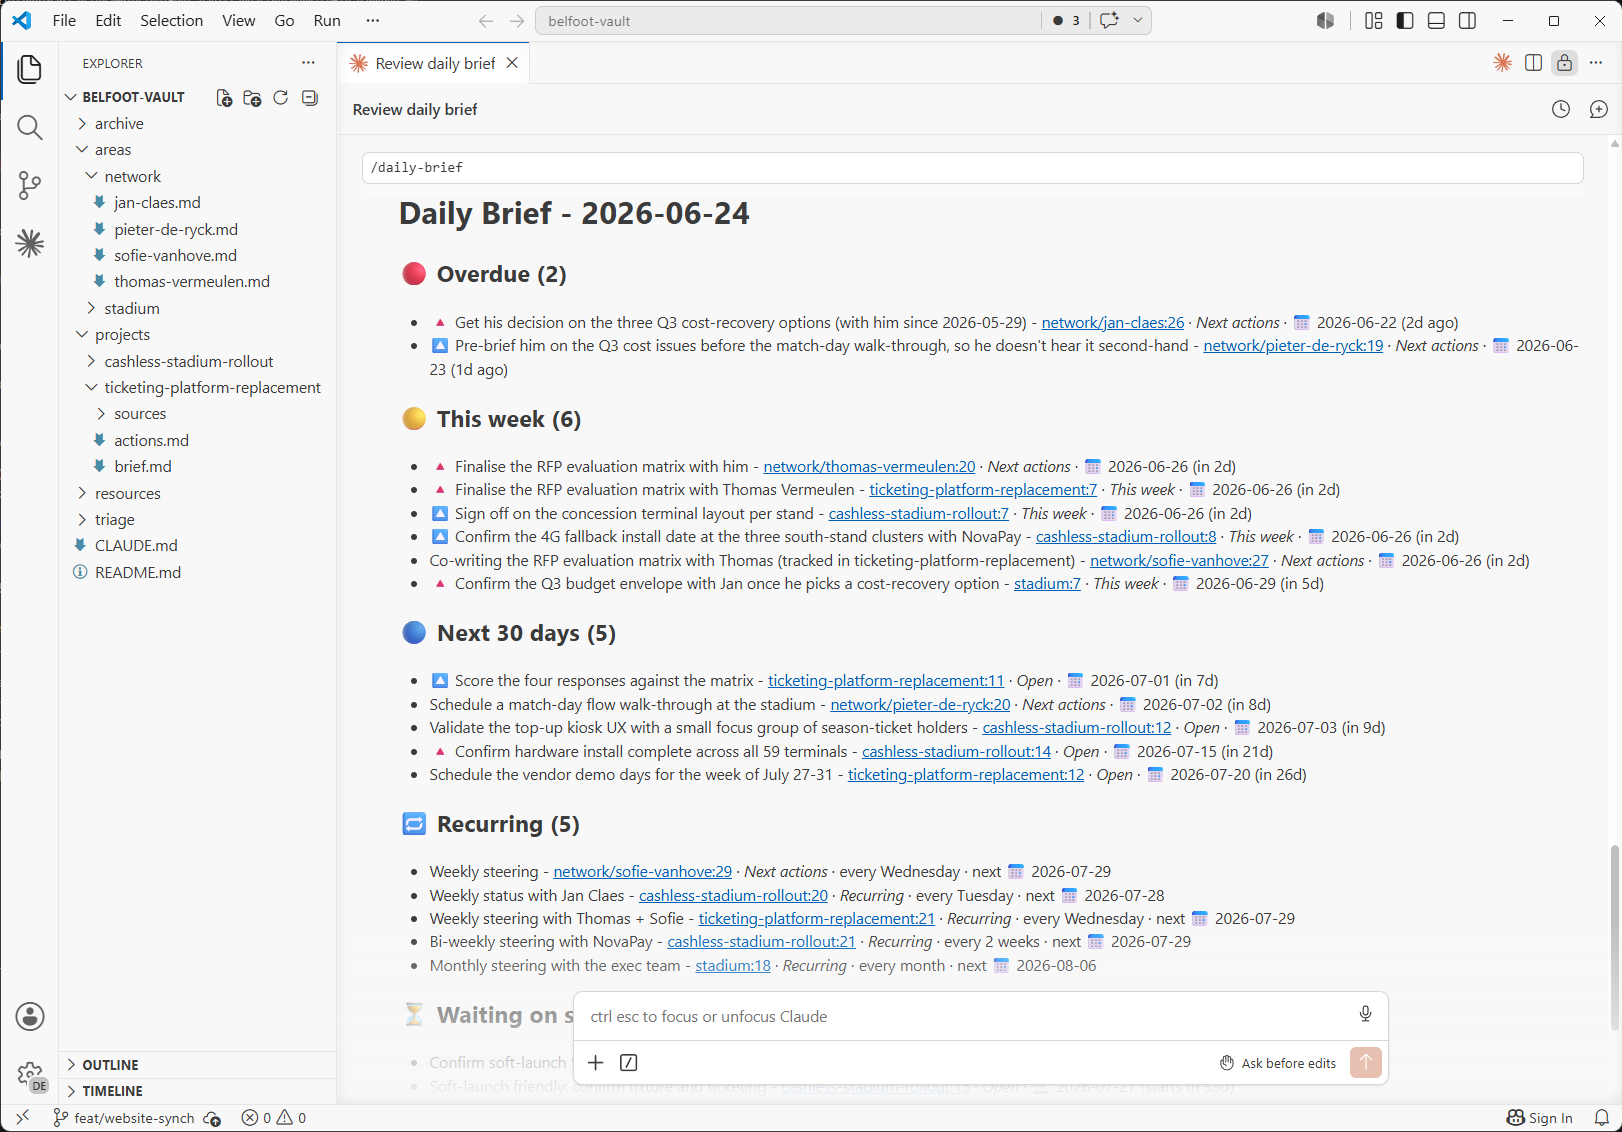1622x1132 pixels.
Task: Open the Claude panel in activity bar
Action: (30, 243)
